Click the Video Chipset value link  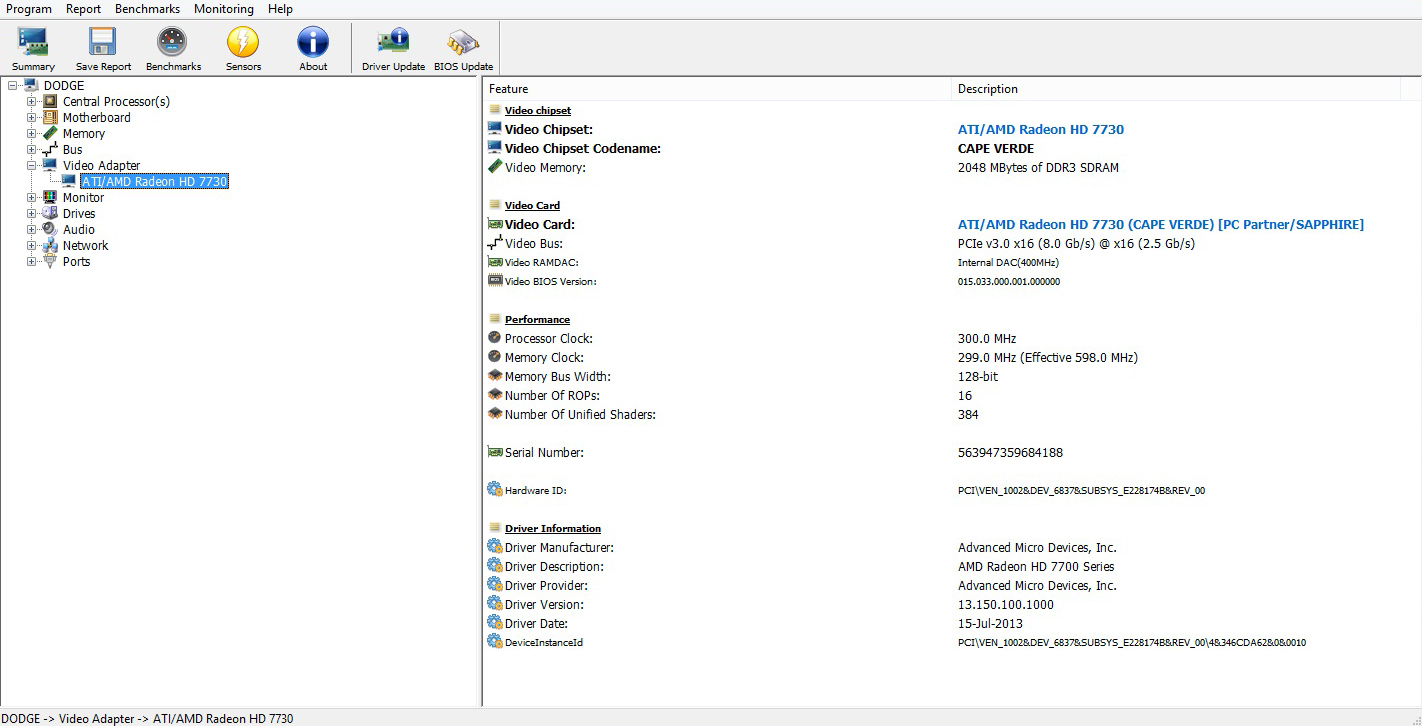pos(1041,129)
